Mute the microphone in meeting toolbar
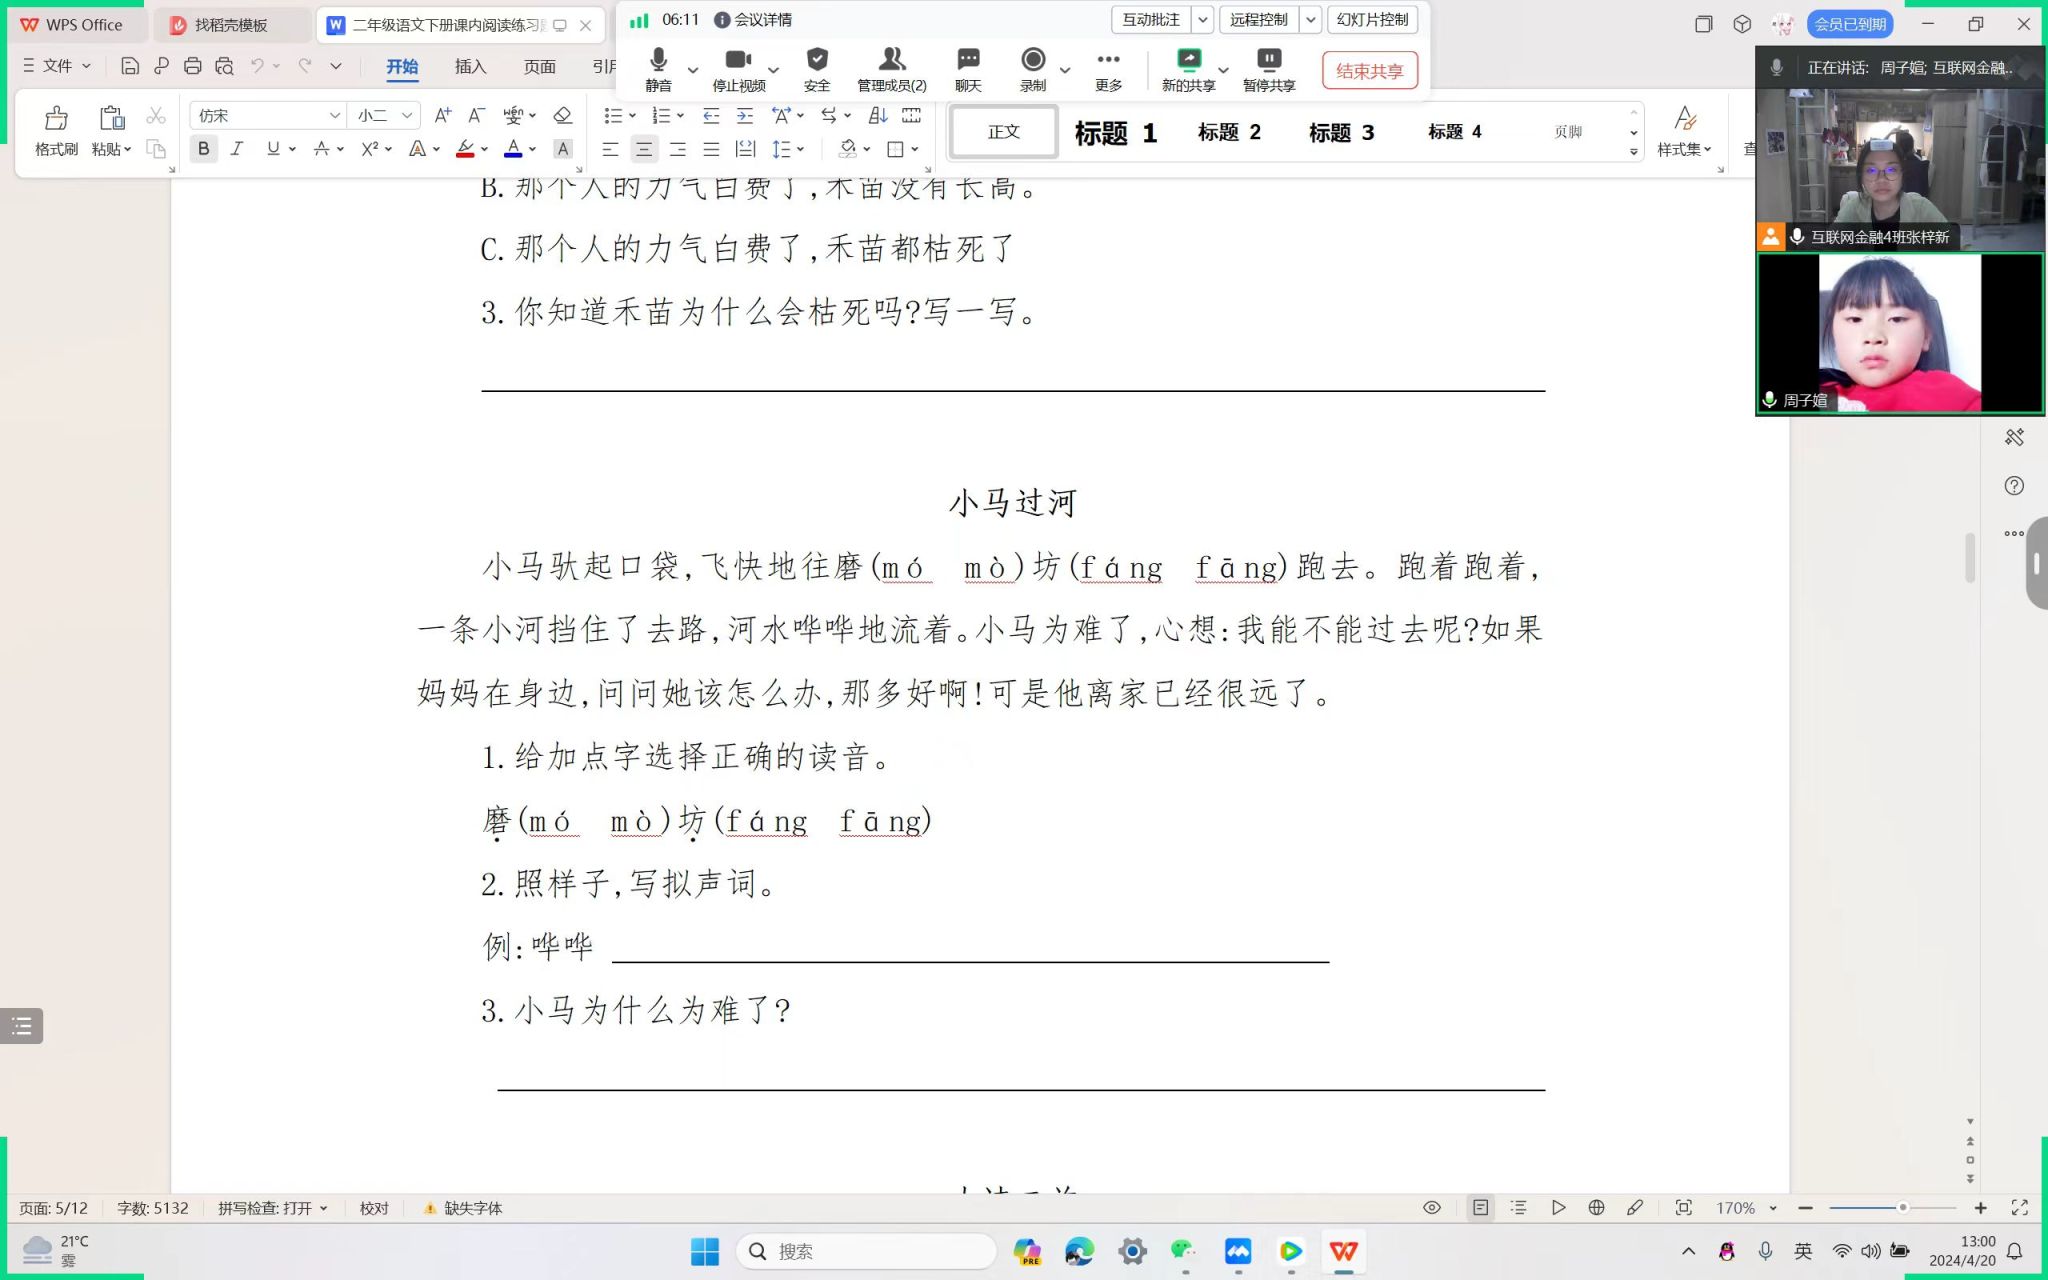 tap(658, 60)
